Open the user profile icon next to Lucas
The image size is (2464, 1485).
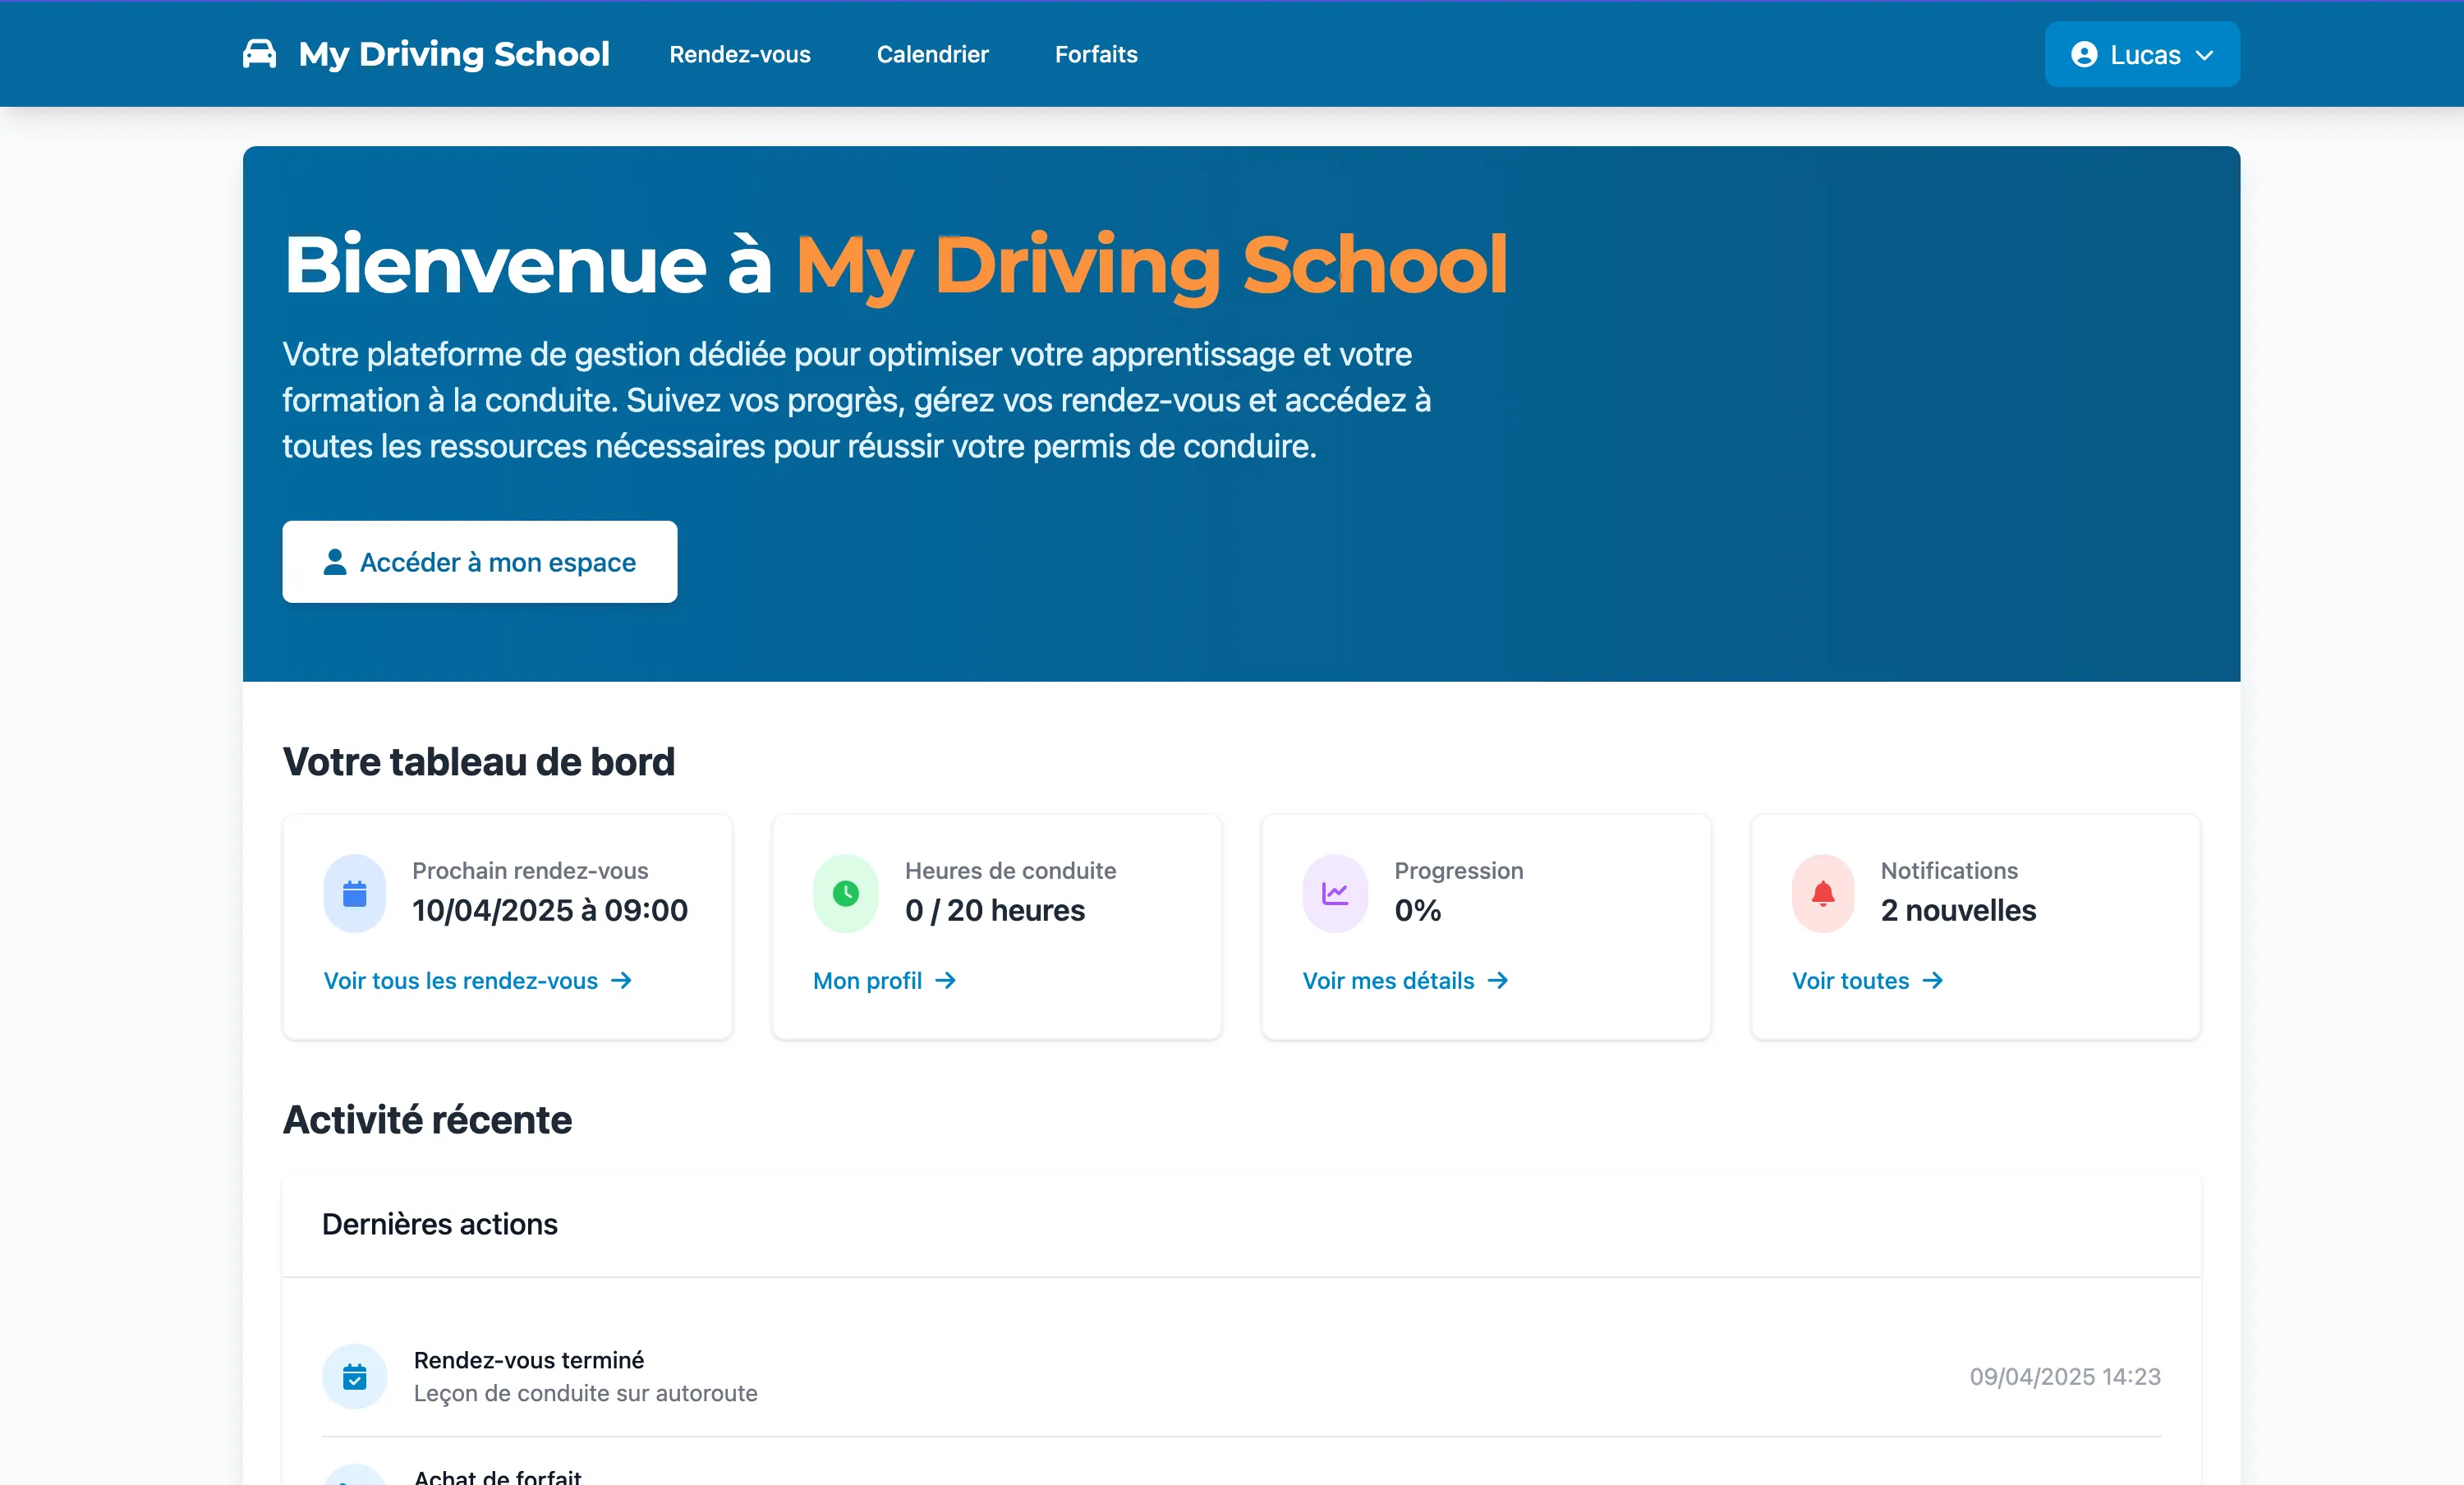tap(2084, 54)
